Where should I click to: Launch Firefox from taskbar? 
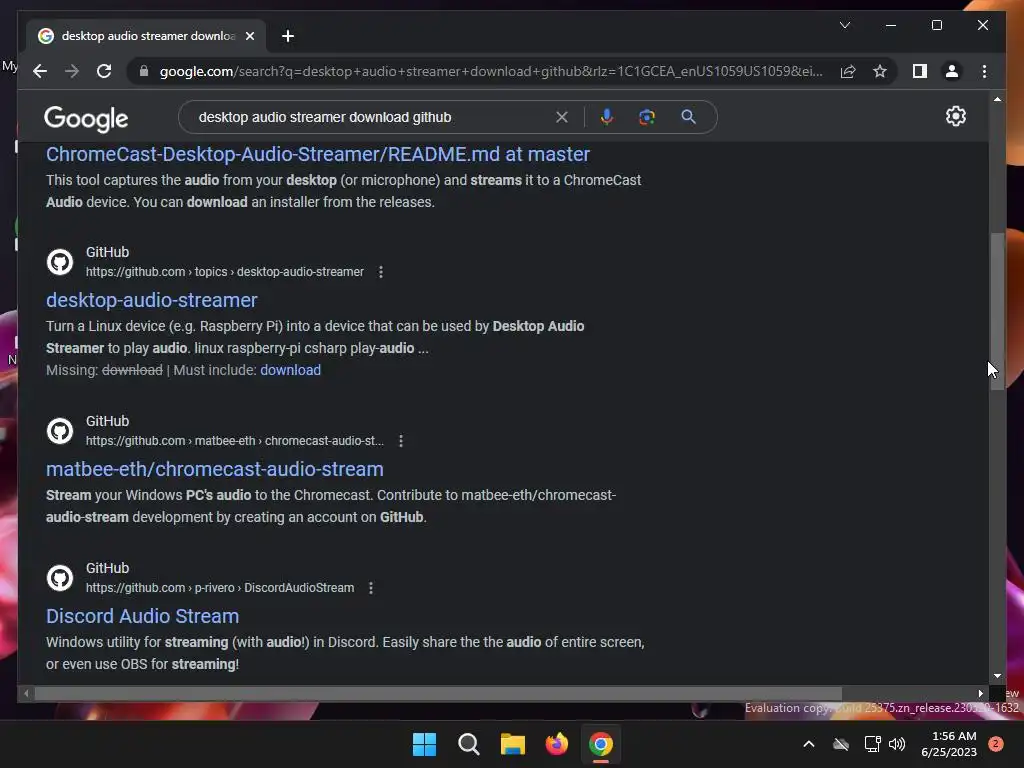pyautogui.click(x=556, y=744)
